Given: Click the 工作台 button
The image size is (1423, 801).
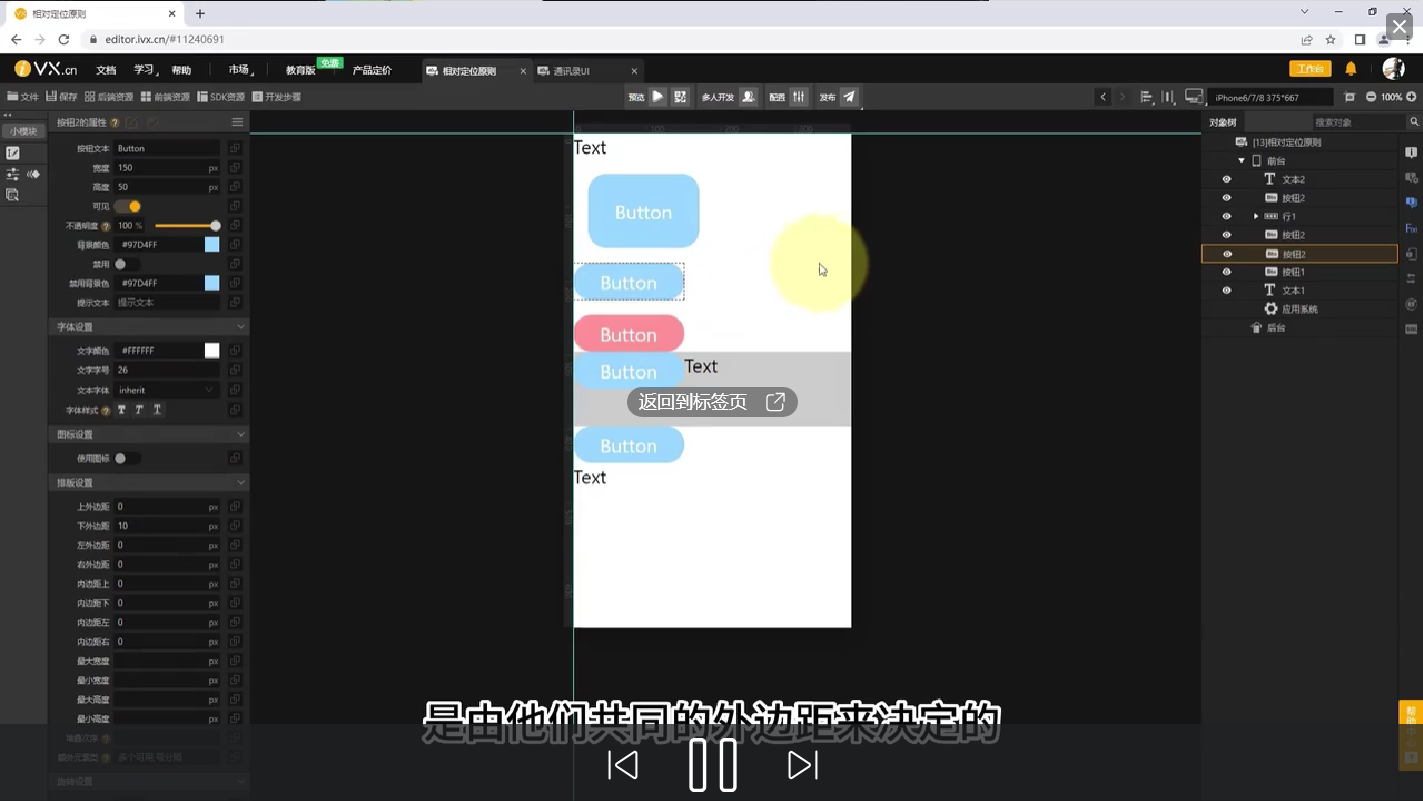Looking at the screenshot, I should click(x=1310, y=69).
